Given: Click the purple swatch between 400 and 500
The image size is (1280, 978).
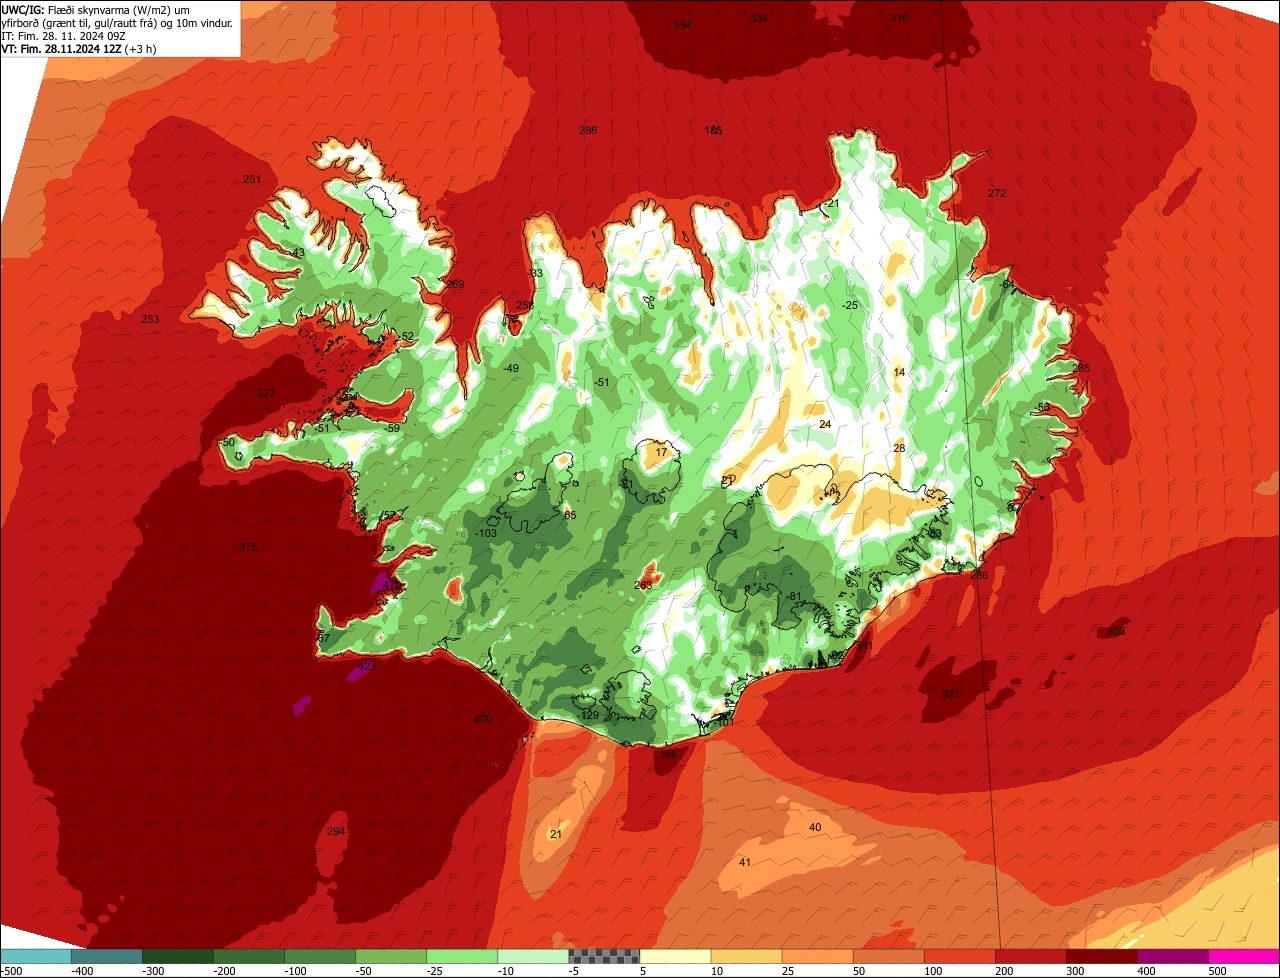Looking at the screenshot, I should [1172, 956].
